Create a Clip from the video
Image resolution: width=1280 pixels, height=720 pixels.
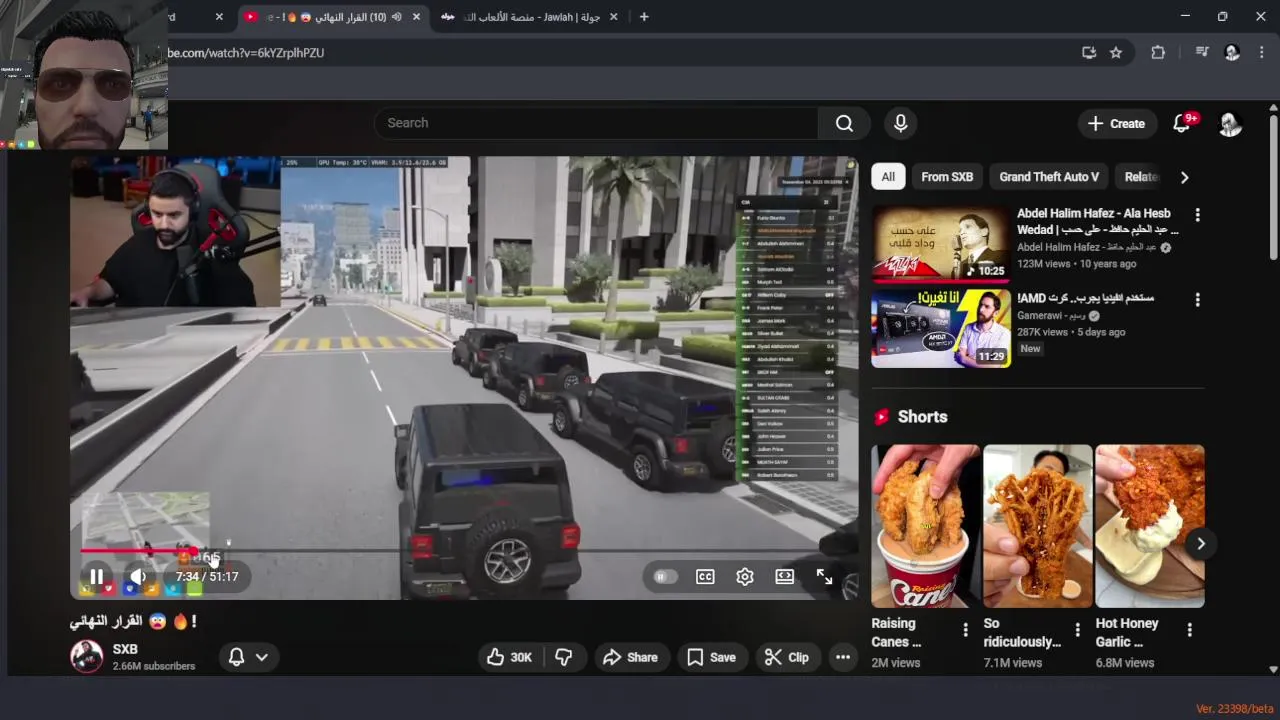pyautogui.click(x=786, y=657)
